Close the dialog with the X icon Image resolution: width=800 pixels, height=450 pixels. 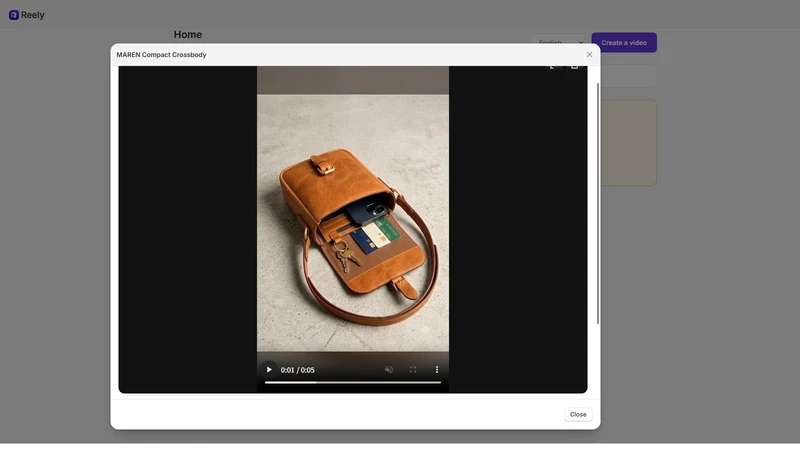[589, 55]
